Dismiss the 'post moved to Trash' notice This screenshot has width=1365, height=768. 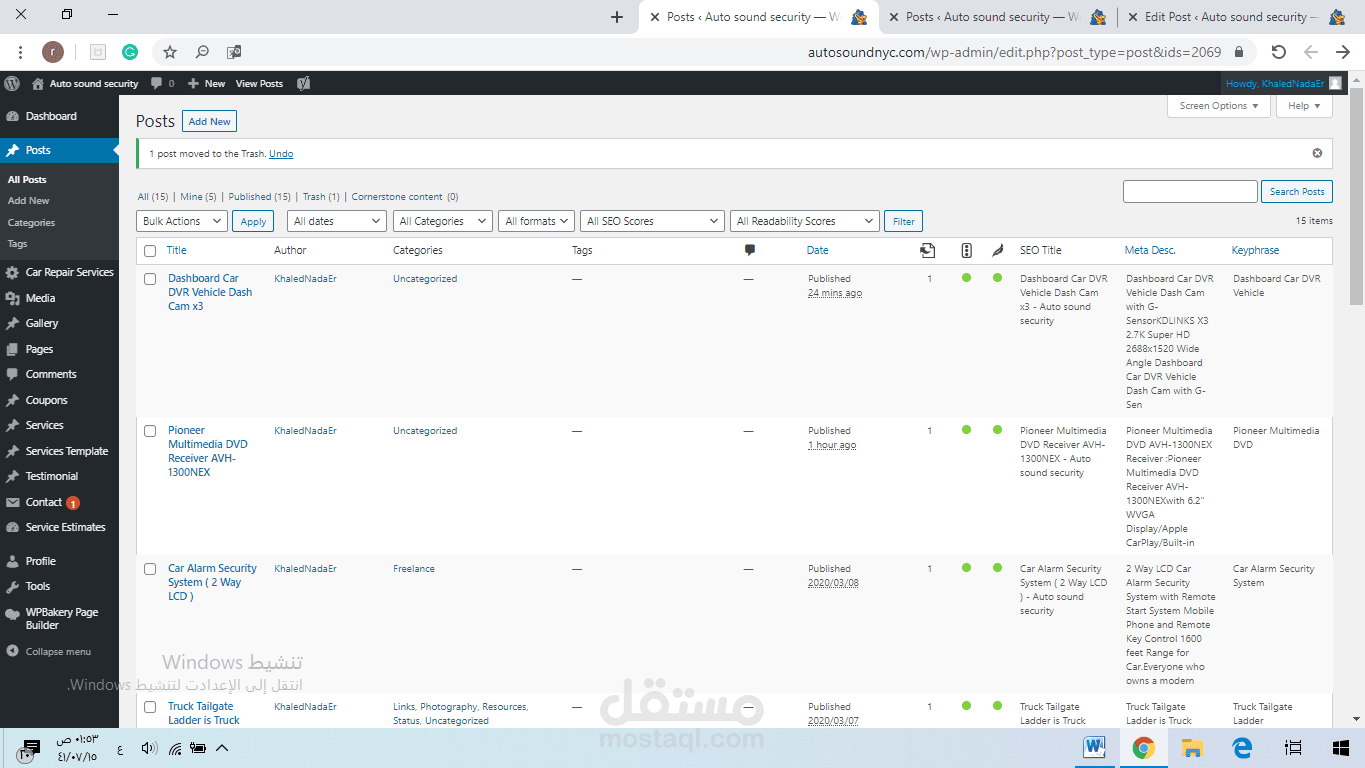1317,153
